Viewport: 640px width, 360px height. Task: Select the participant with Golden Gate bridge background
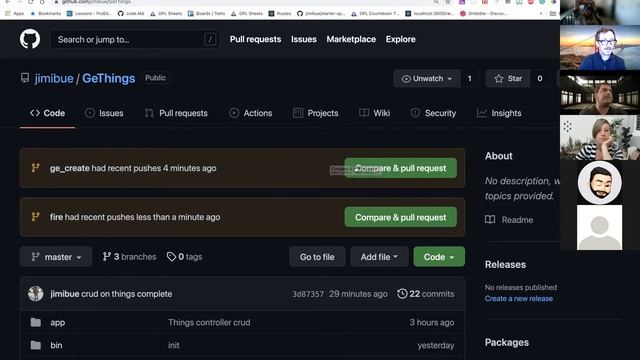(600, 47)
